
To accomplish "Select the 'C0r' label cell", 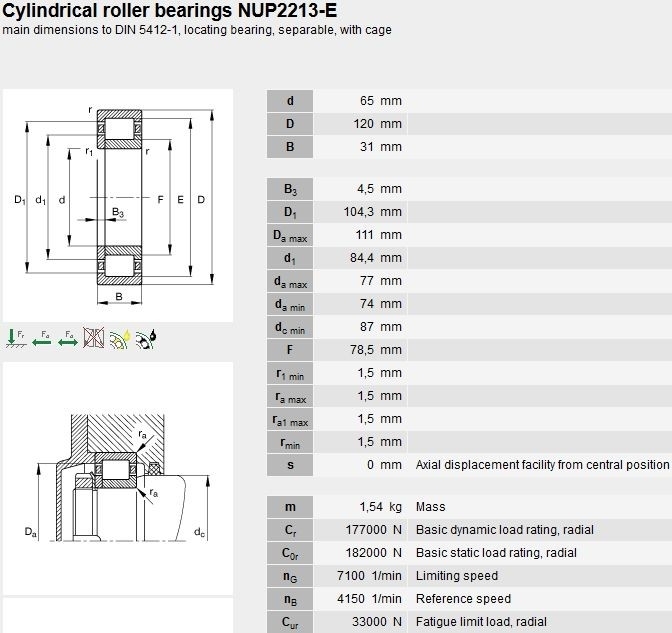I will click(290, 553).
